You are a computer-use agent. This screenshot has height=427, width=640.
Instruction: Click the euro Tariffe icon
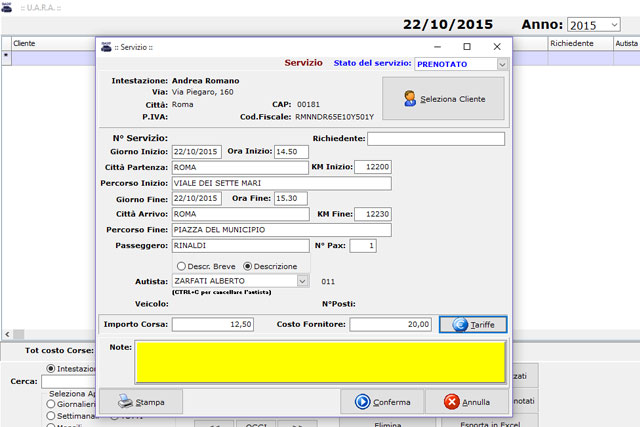(x=460, y=325)
